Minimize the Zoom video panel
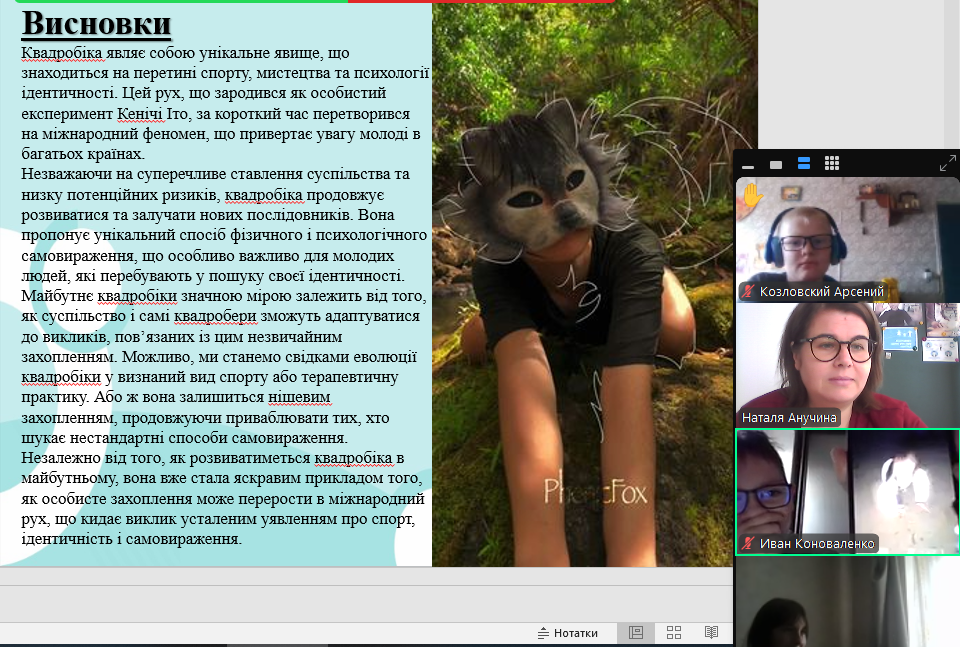Image resolution: width=960 pixels, height=647 pixels. 748,164
